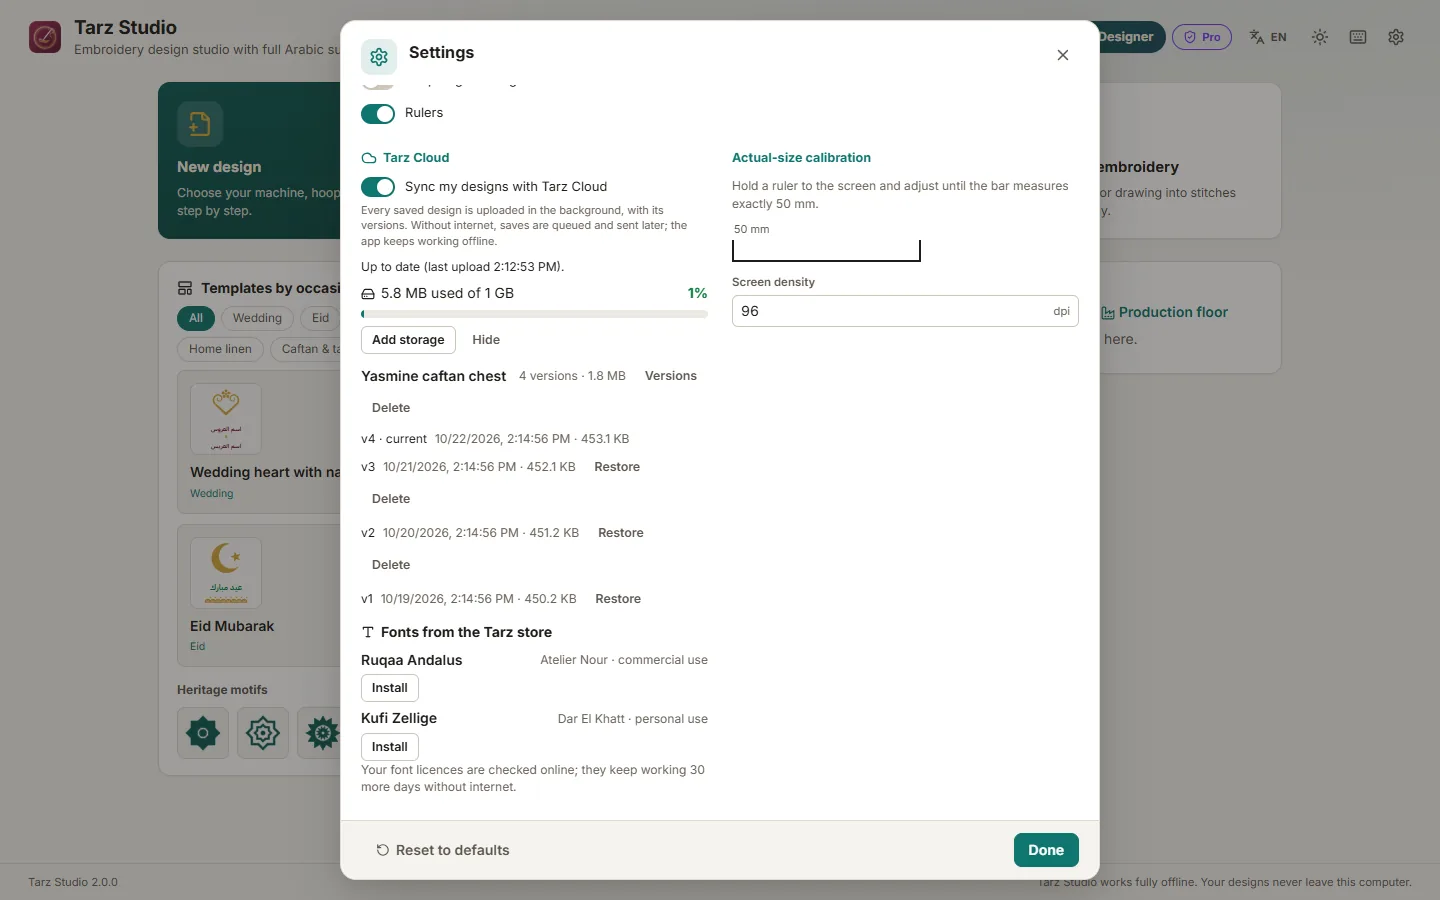Screen dimensions: 1440x900
Task: Restore version v3 from 10/21/2026
Action: click(x=617, y=467)
